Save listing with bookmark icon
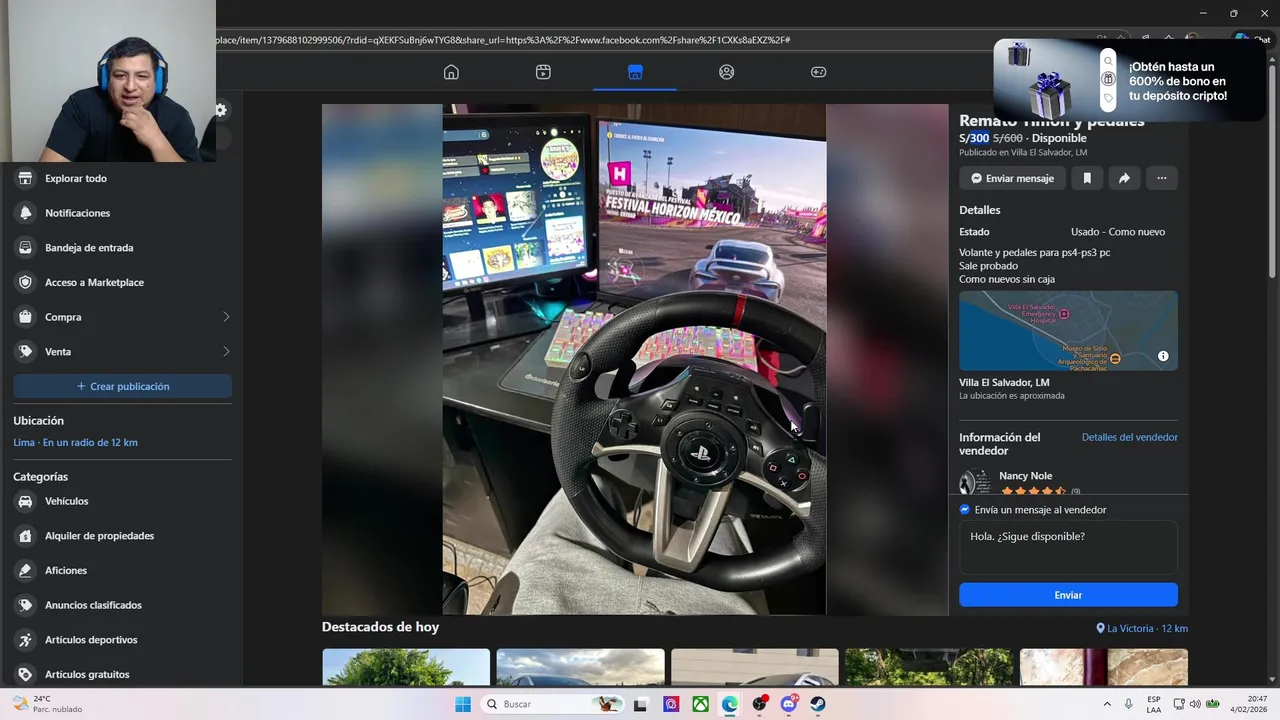The width and height of the screenshot is (1280, 720). [1087, 178]
